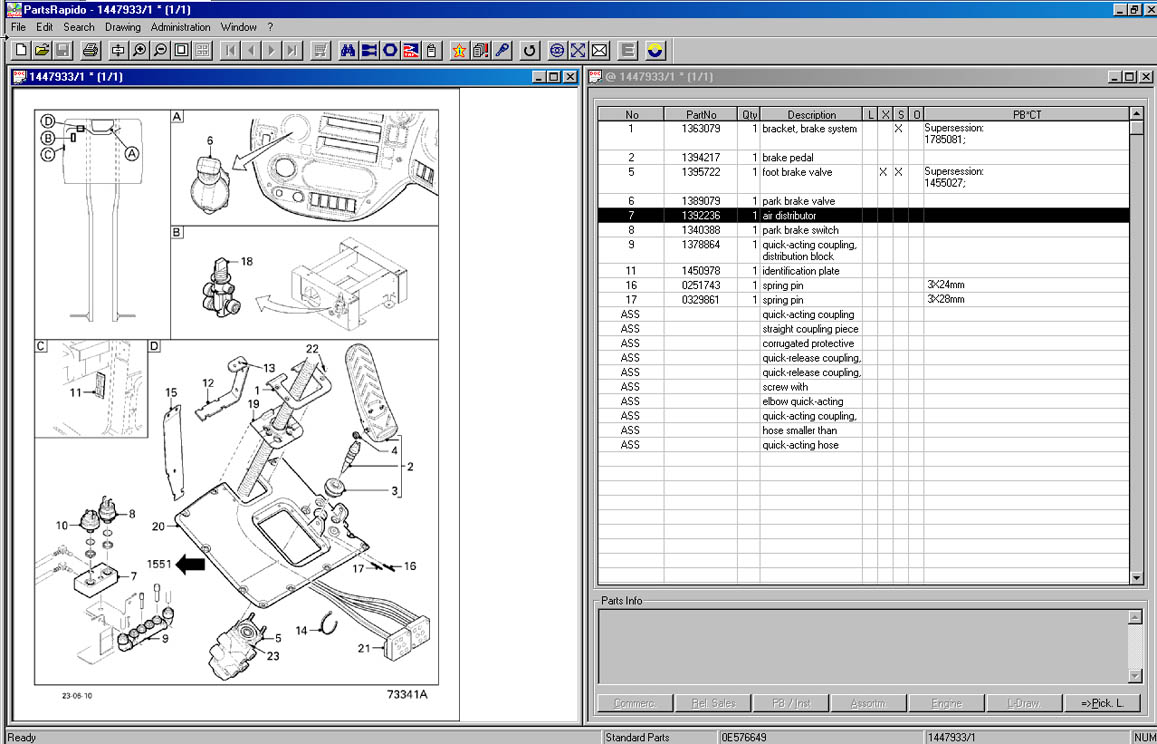Viewport: 1157px width, 744px height.
Task: Open the Administration menu
Action: pos(180,27)
